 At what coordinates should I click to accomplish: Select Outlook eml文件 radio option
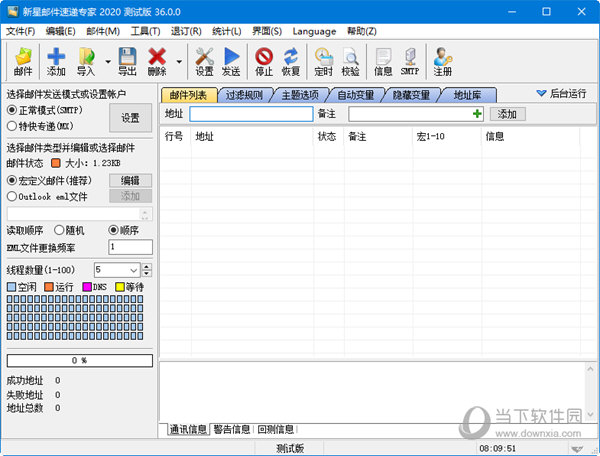12,196
